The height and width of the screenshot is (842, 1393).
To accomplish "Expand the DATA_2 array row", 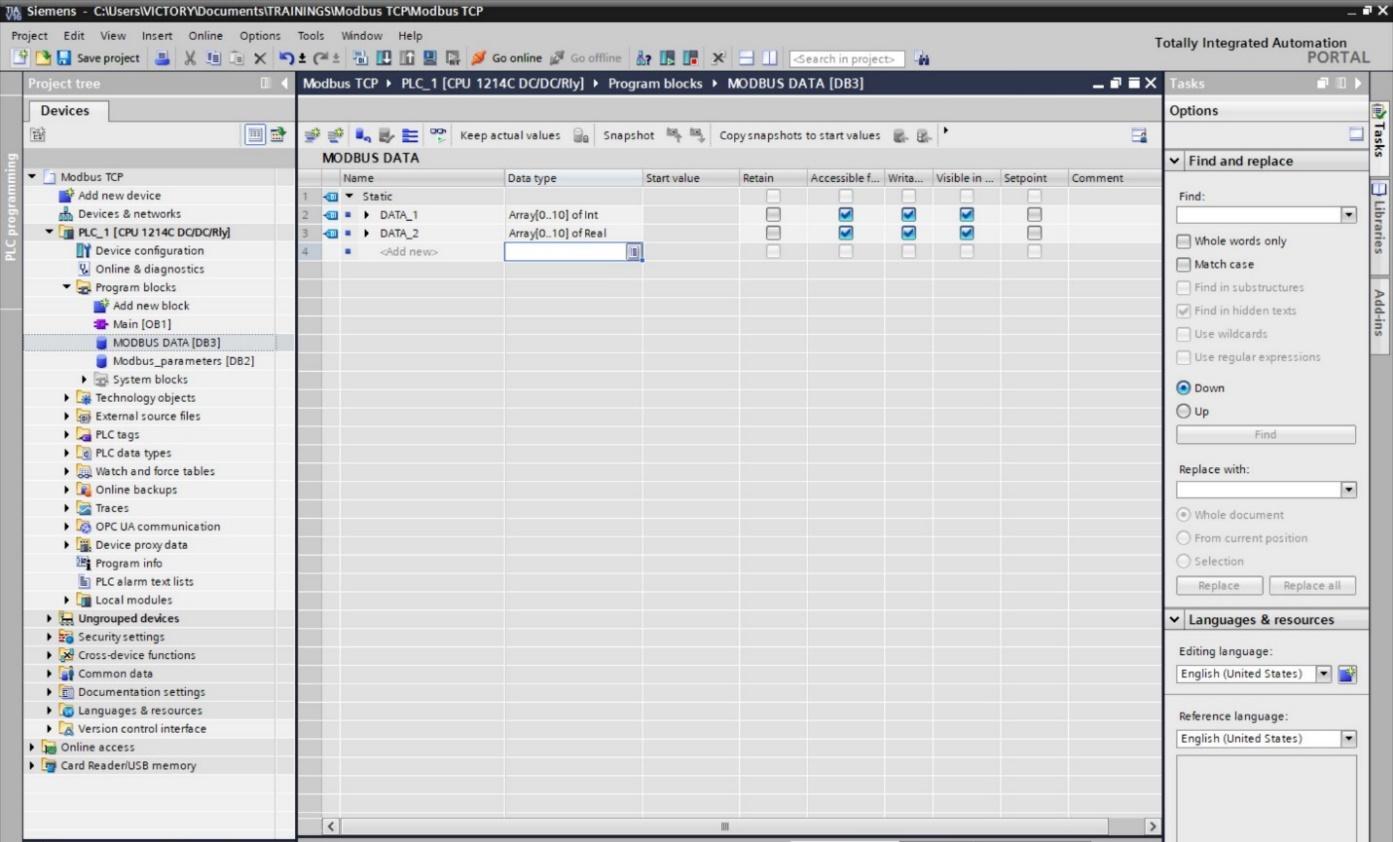I will 367,233.
